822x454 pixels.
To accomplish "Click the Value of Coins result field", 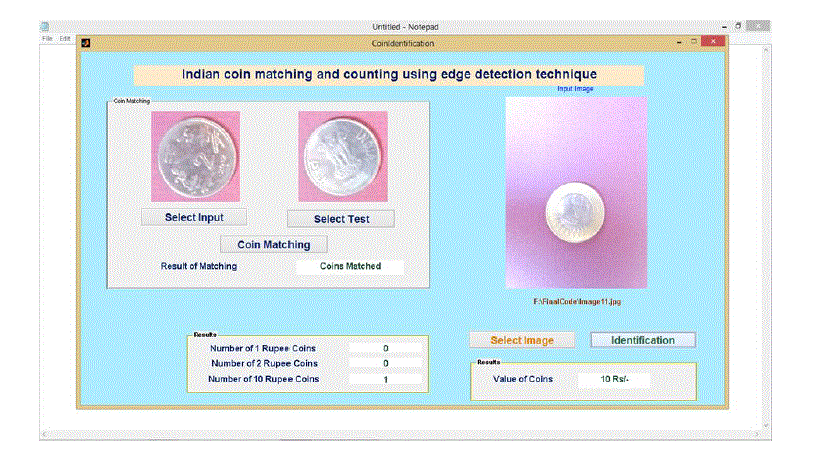I will 614,379.
